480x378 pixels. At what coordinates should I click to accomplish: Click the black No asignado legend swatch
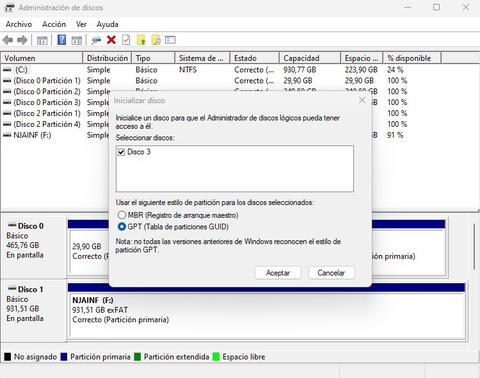[8, 357]
